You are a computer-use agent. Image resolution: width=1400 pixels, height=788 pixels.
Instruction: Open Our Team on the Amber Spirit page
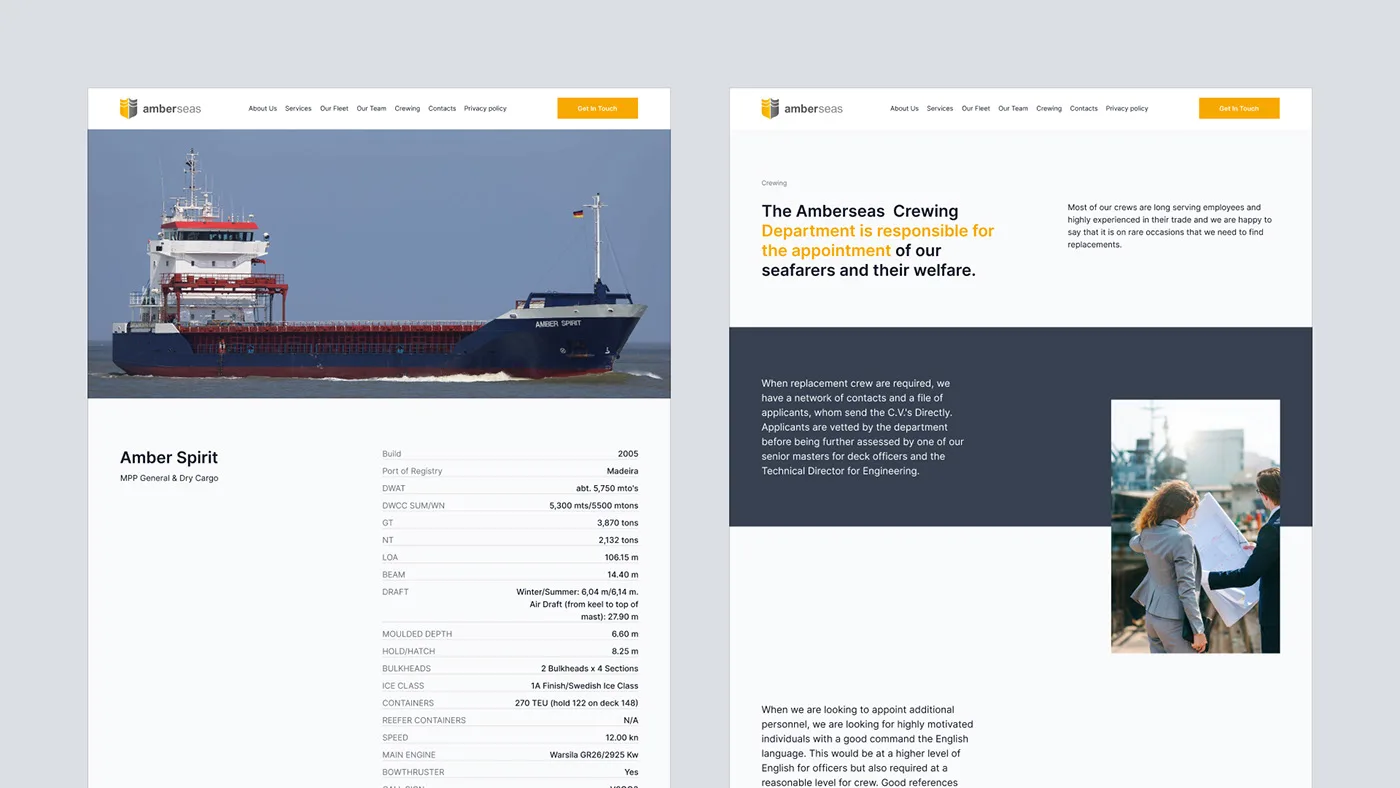371,108
